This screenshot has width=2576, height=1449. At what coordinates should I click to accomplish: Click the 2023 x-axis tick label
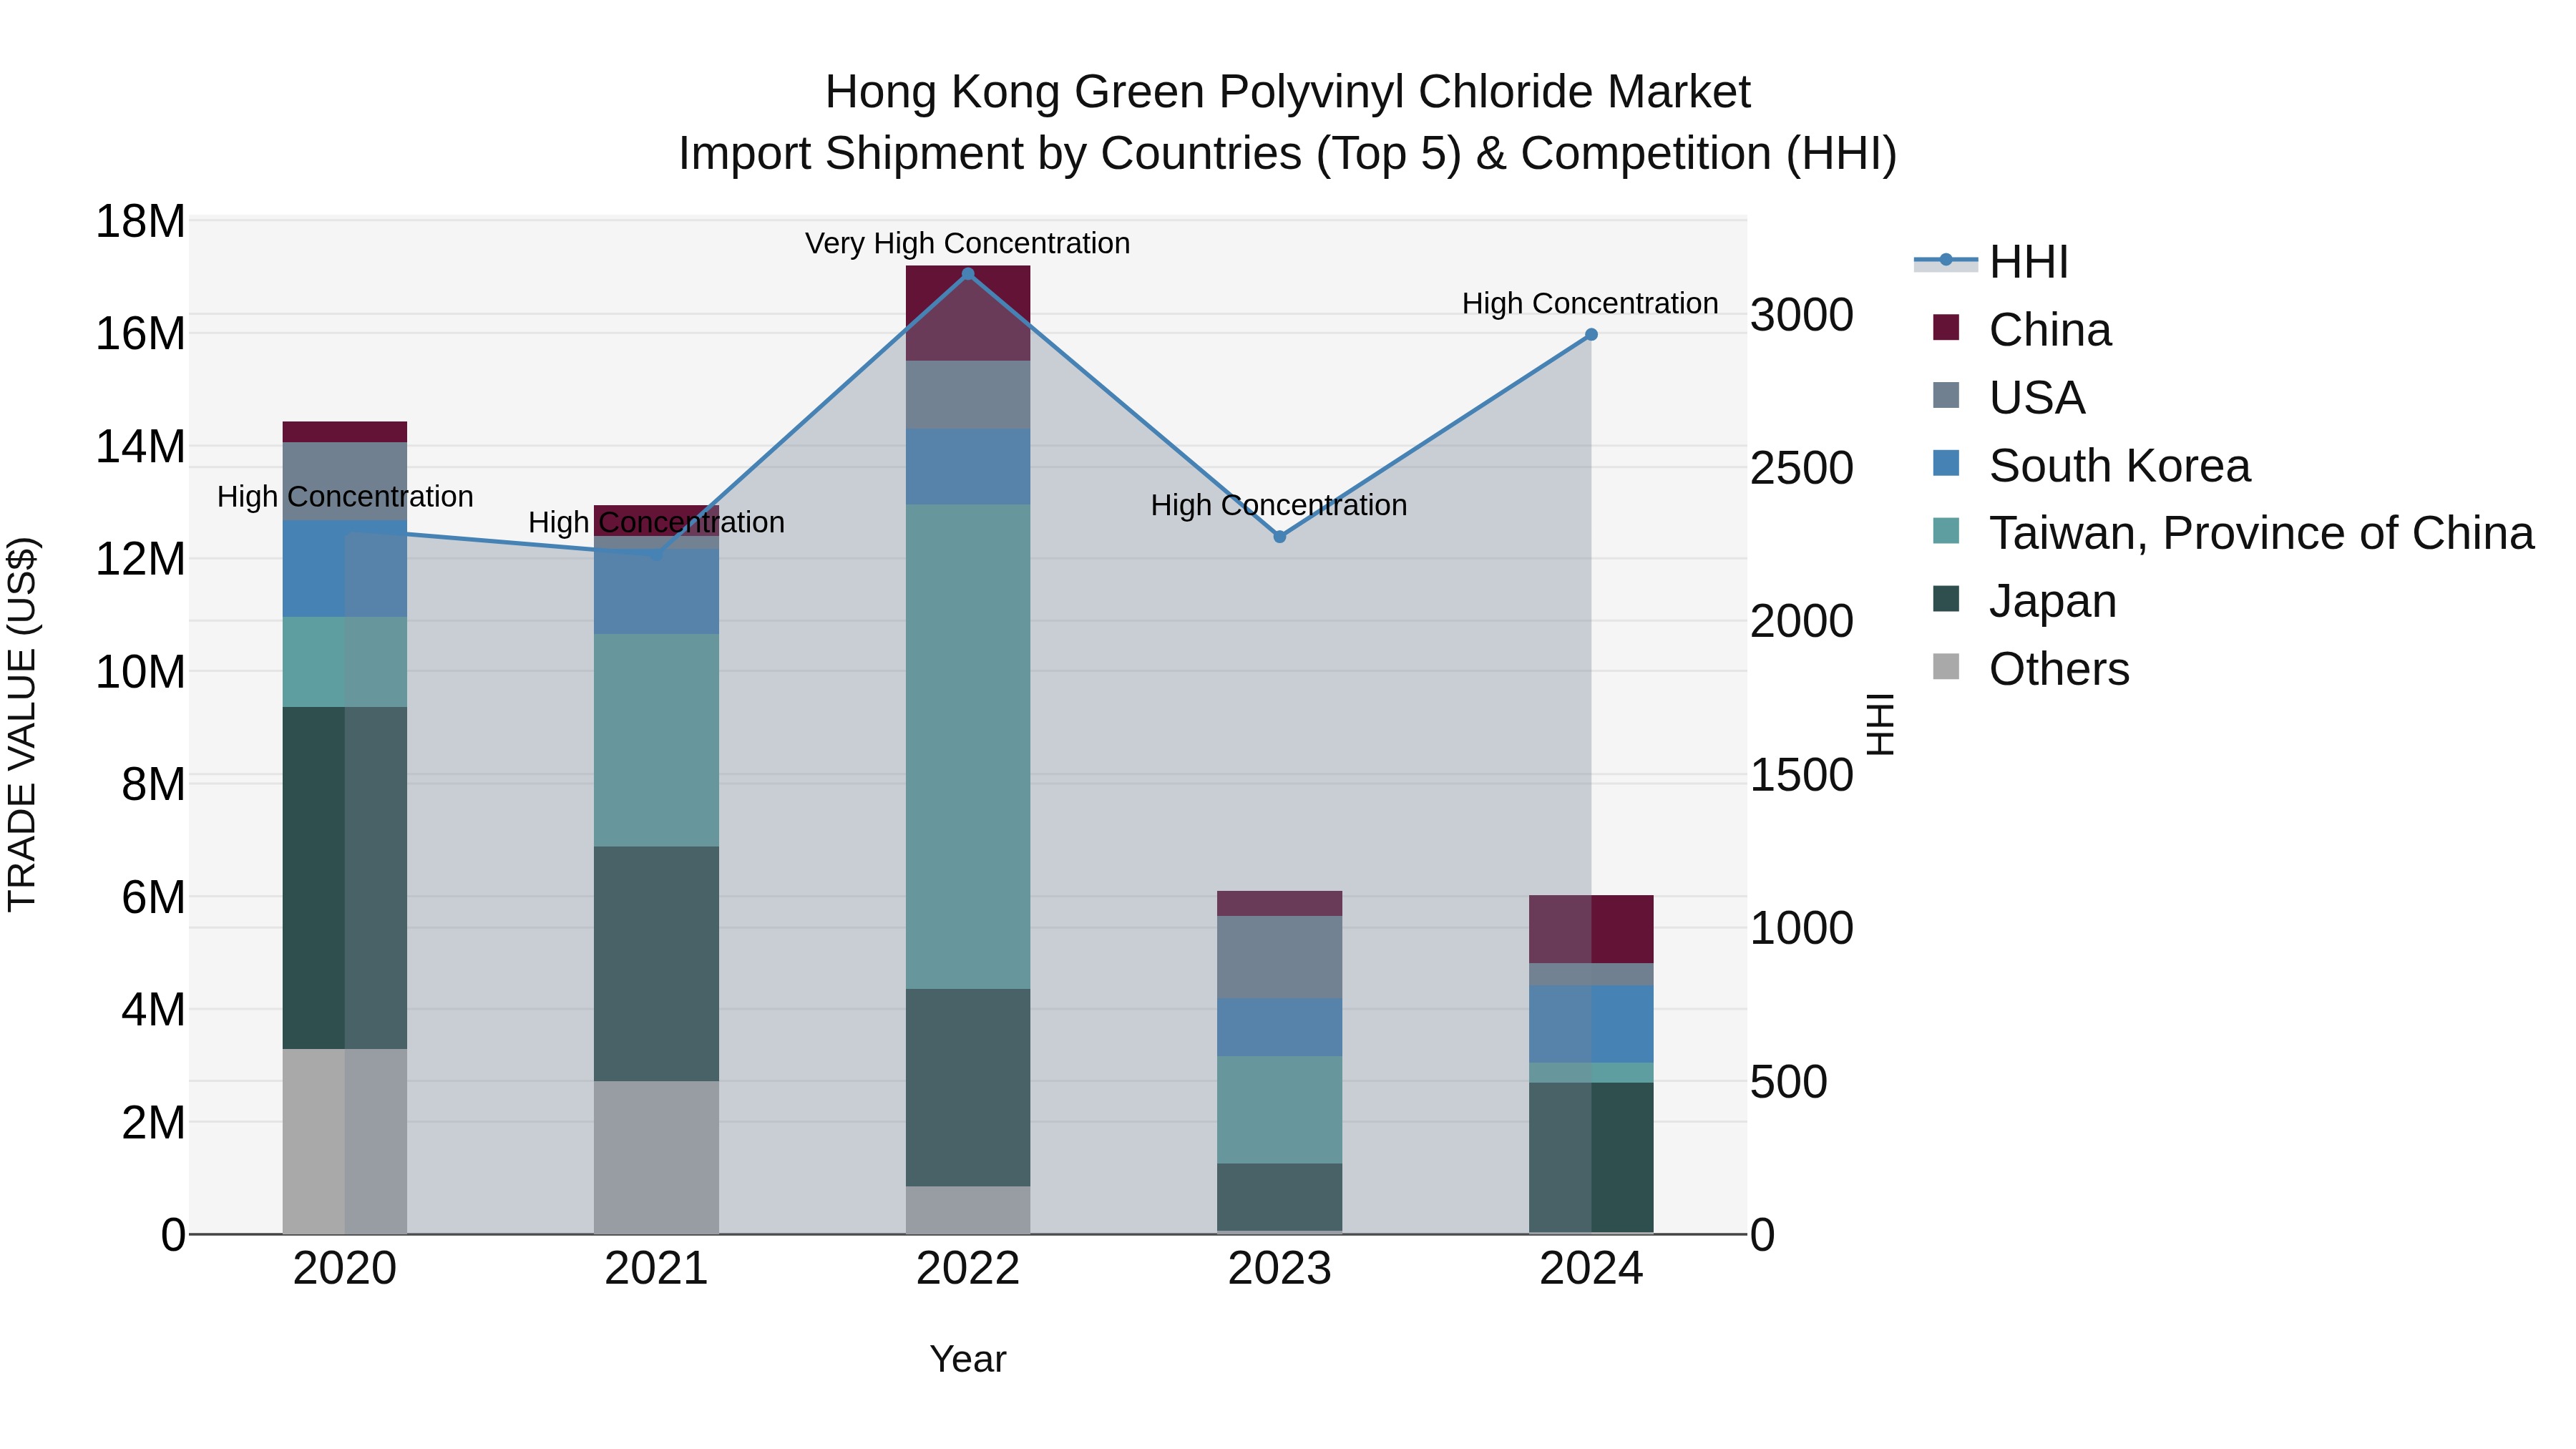click(1280, 1269)
